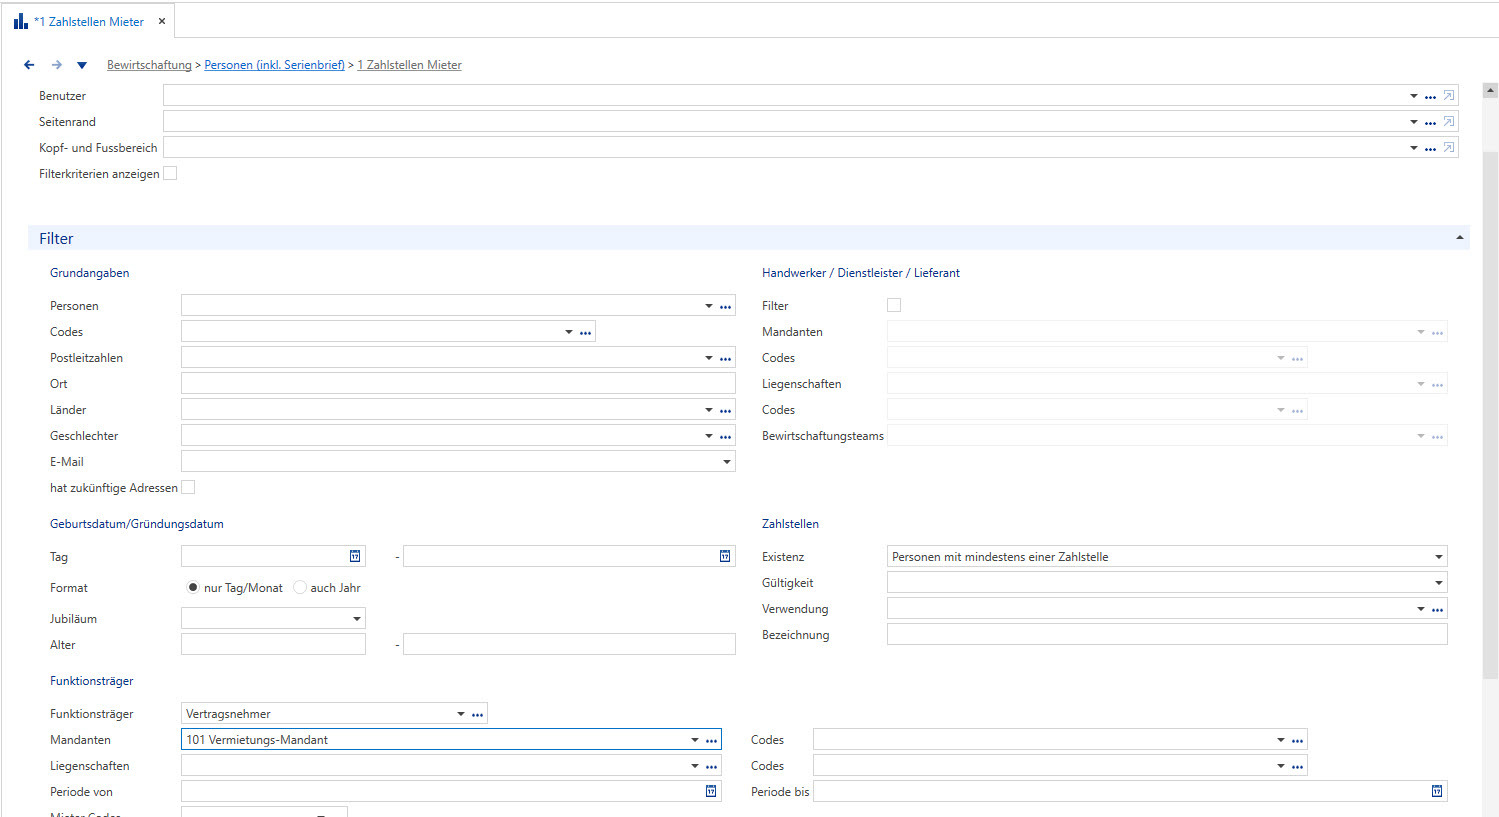Open the Personen (inkl. Serienbrief) breadcrumb link
Viewport: 1499px width, 817px height.
[274, 65]
